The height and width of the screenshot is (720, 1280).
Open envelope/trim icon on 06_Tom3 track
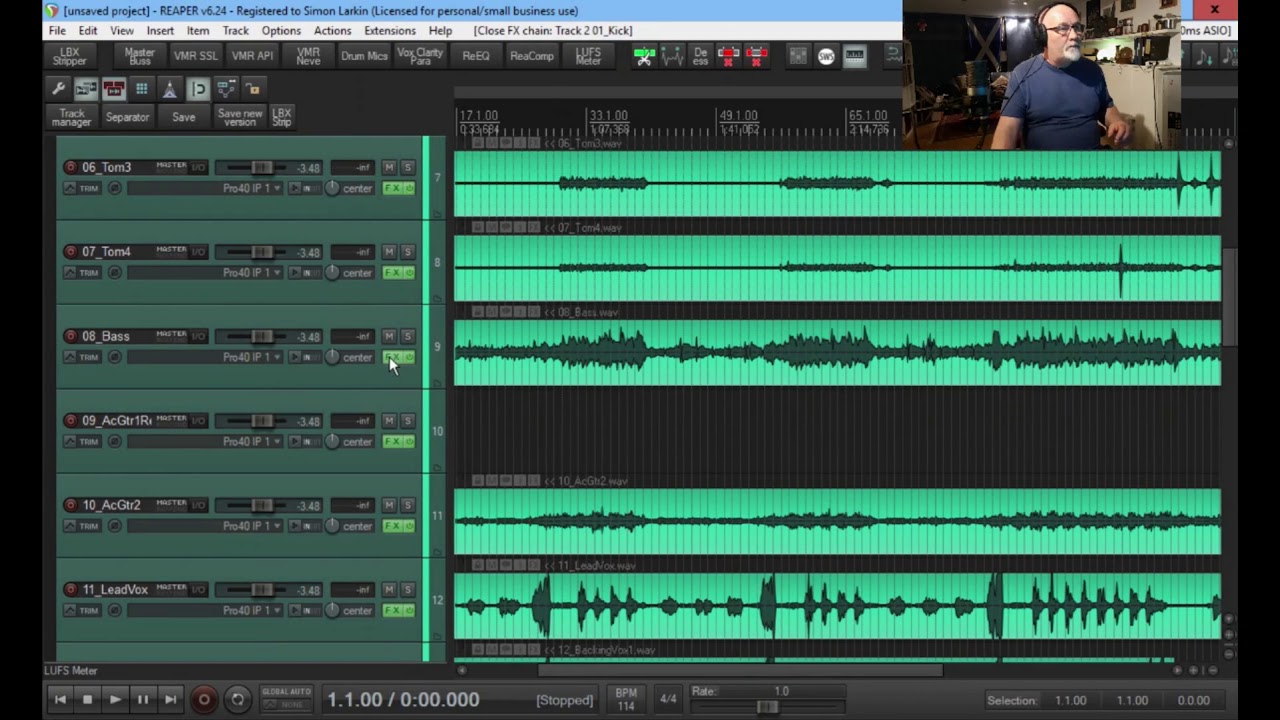[70, 188]
